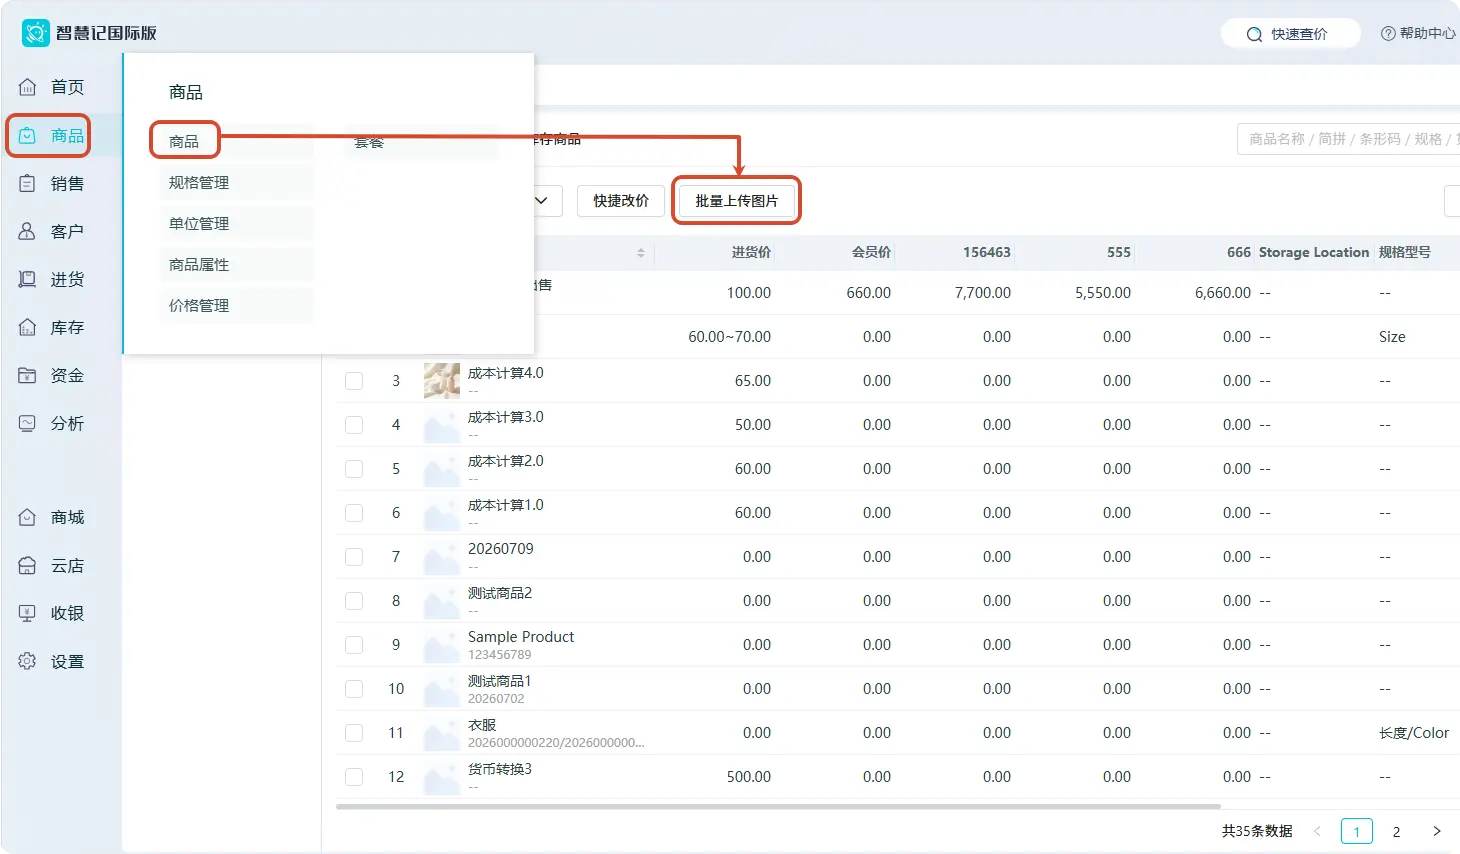This screenshot has height=854, width=1460.
Task: Click the placeholder image for Sample Product
Action: 441,645
